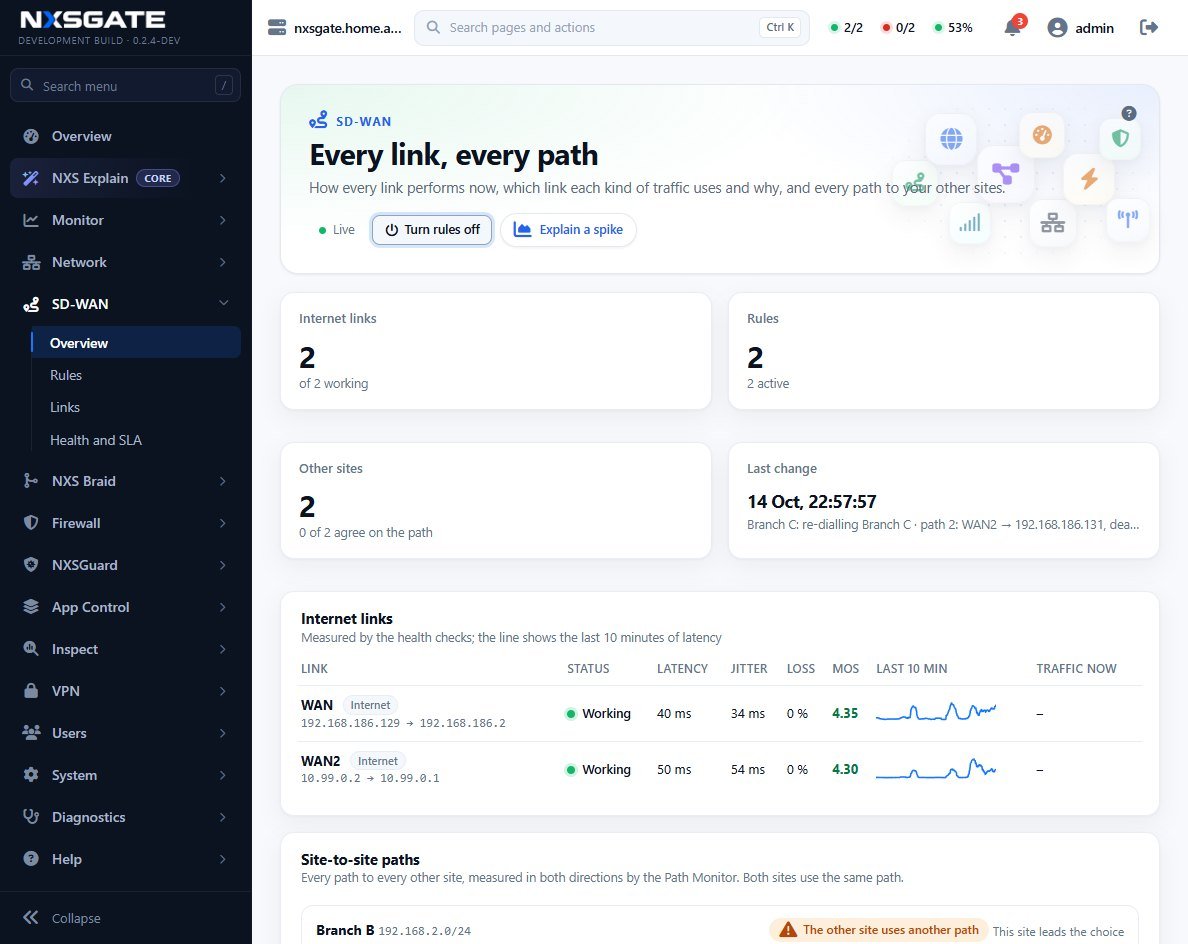Expand the Network menu chevron
Viewport: 1188px width, 944px height.
point(223,262)
